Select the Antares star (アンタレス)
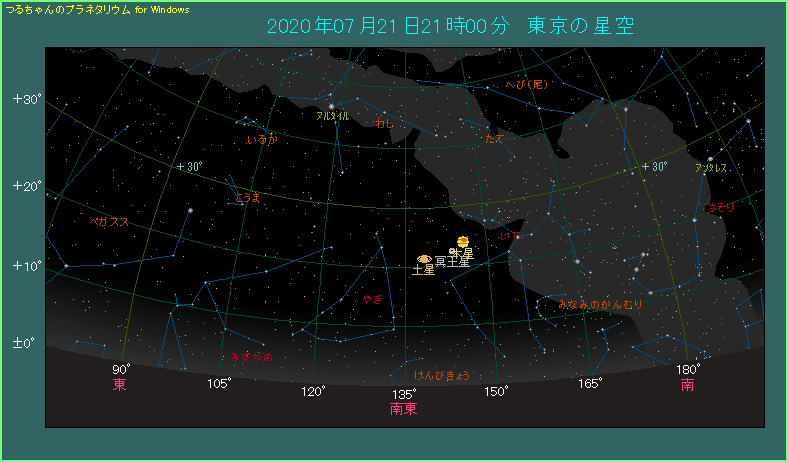This screenshot has height=462, width=788. [x=710, y=159]
